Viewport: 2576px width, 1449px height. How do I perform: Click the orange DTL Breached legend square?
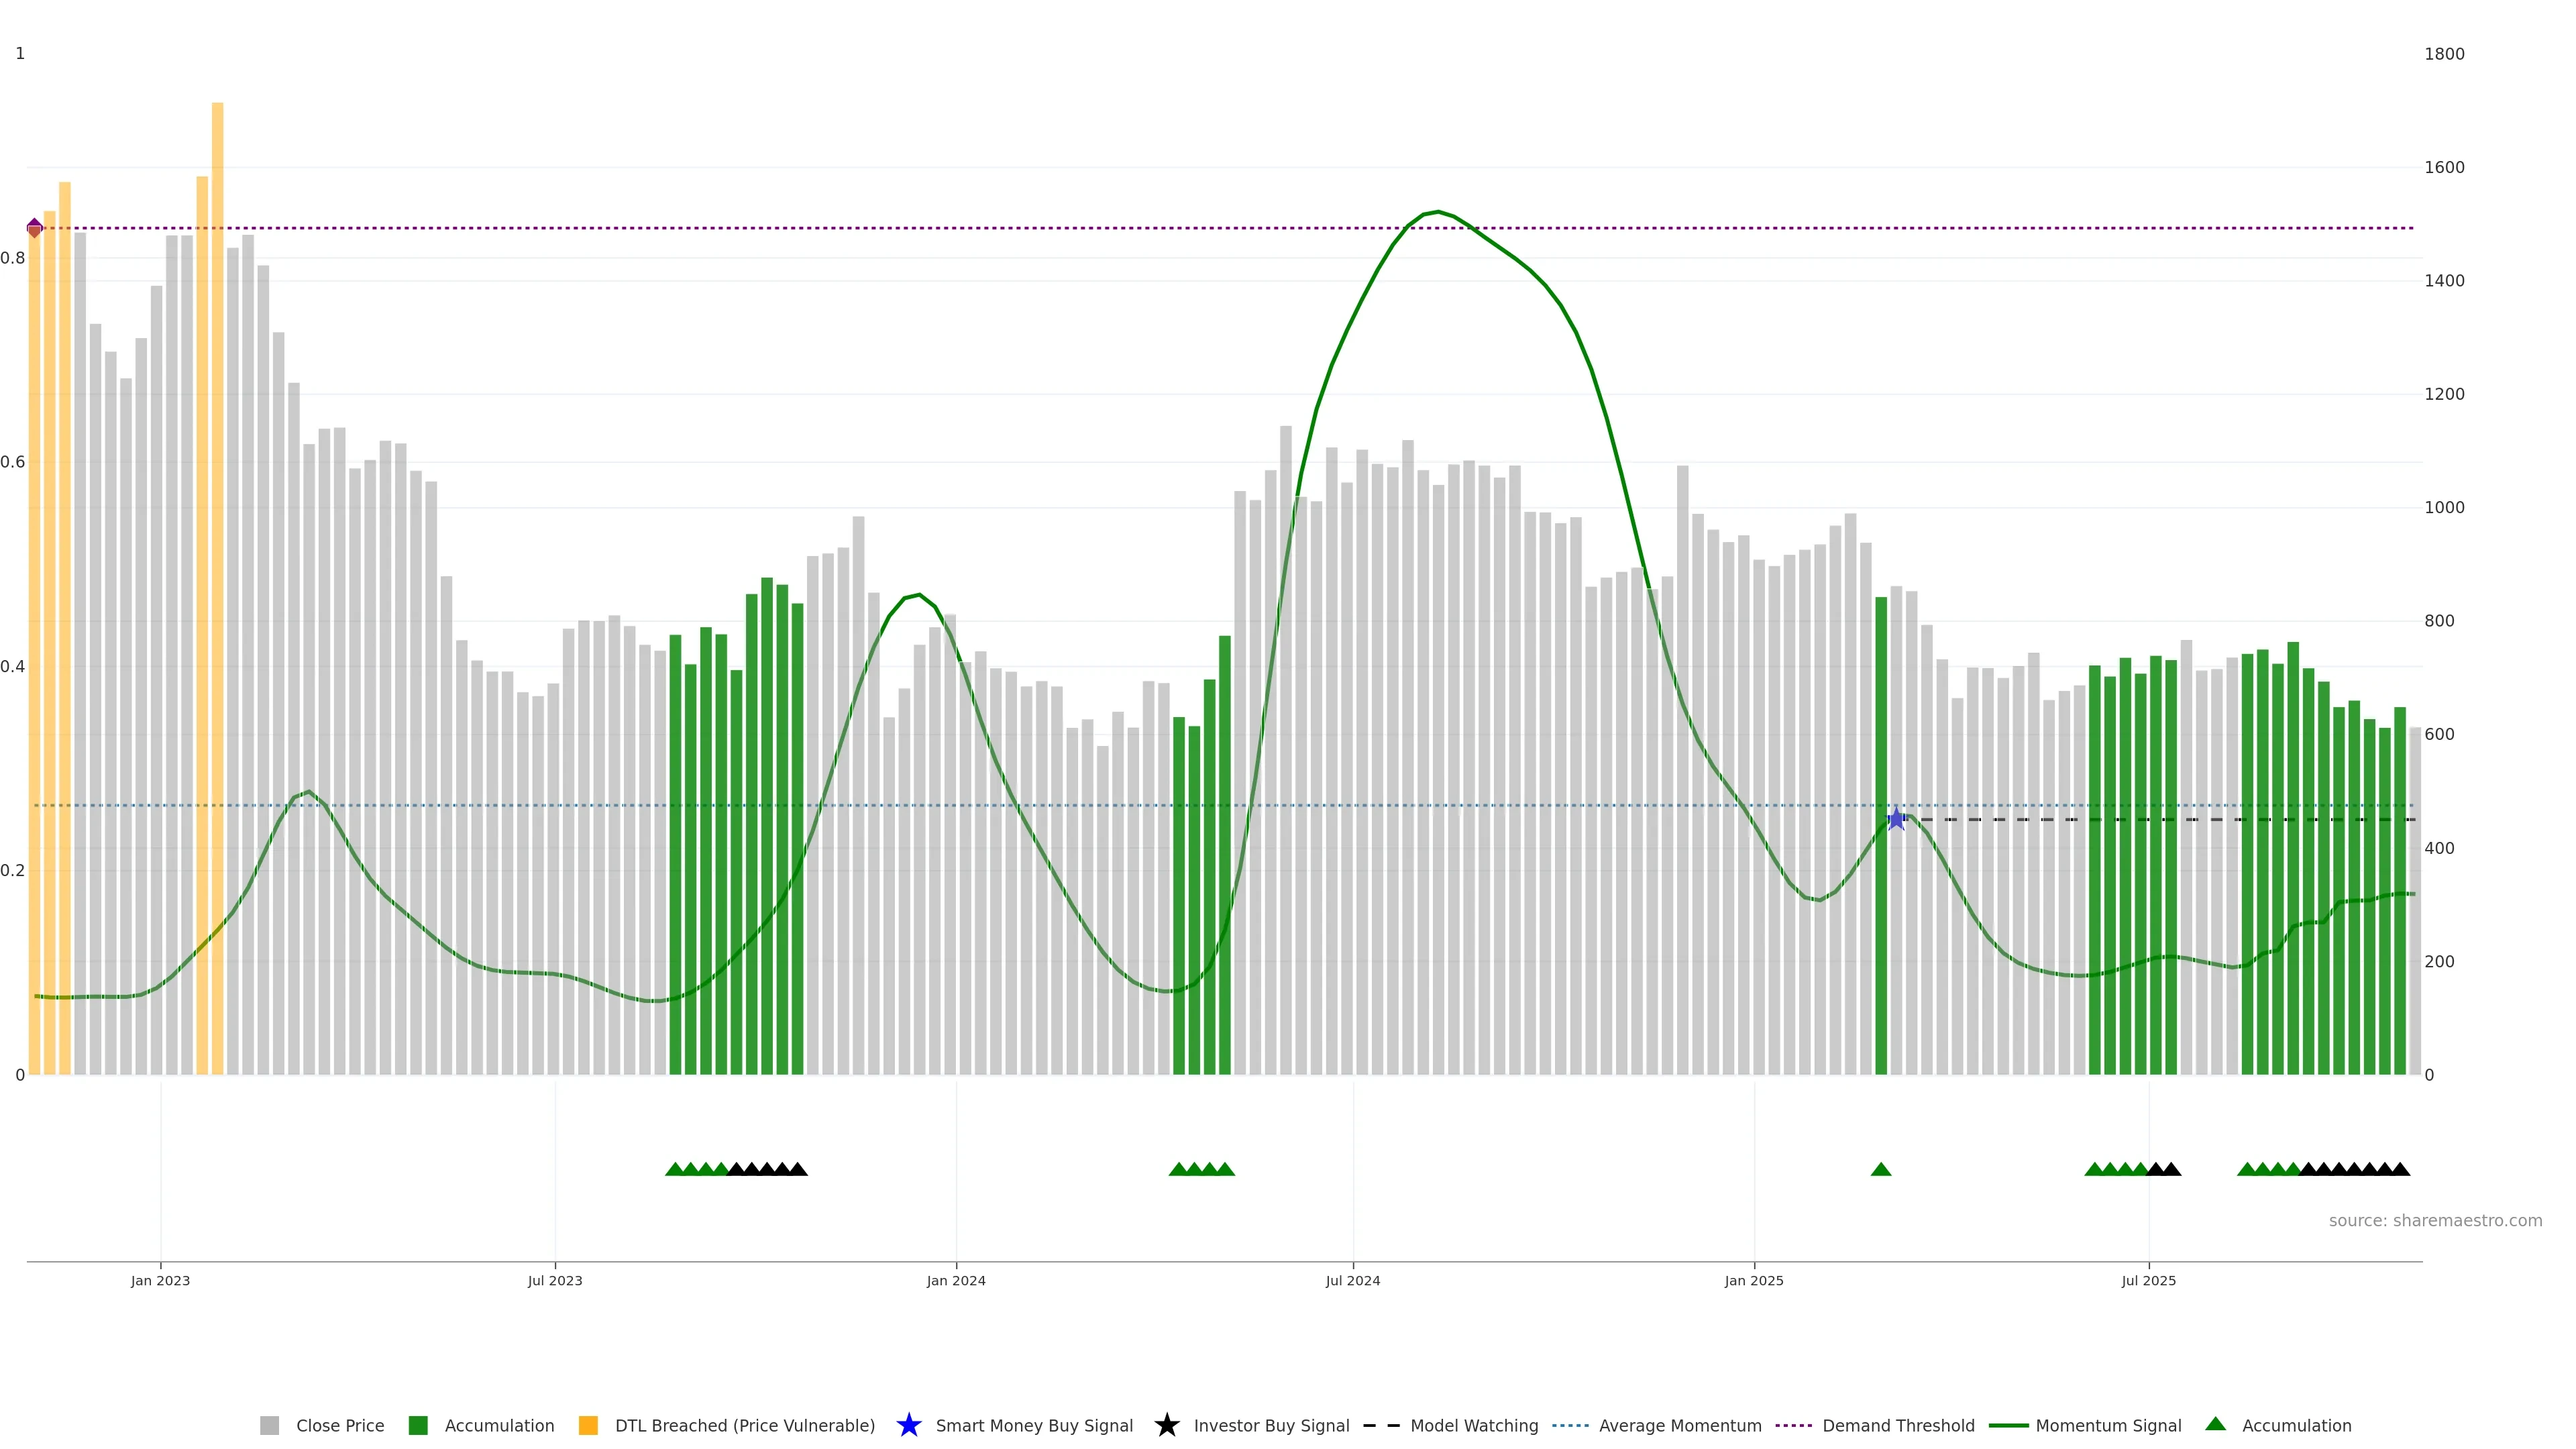pos(588,1425)
